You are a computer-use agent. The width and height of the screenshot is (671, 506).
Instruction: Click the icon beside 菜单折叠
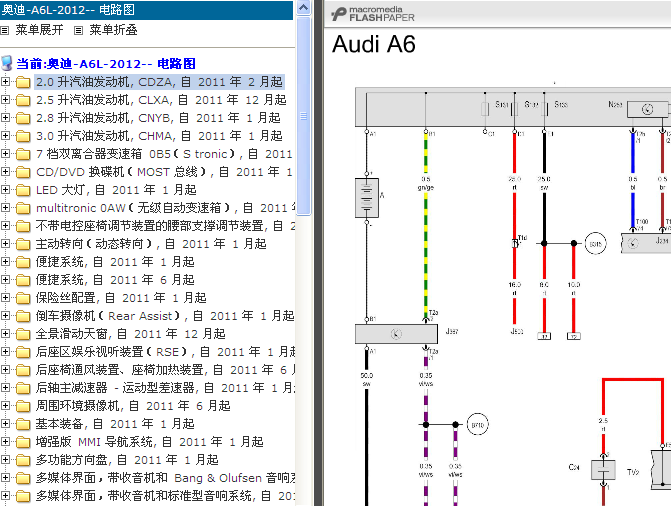coord(78,30)
